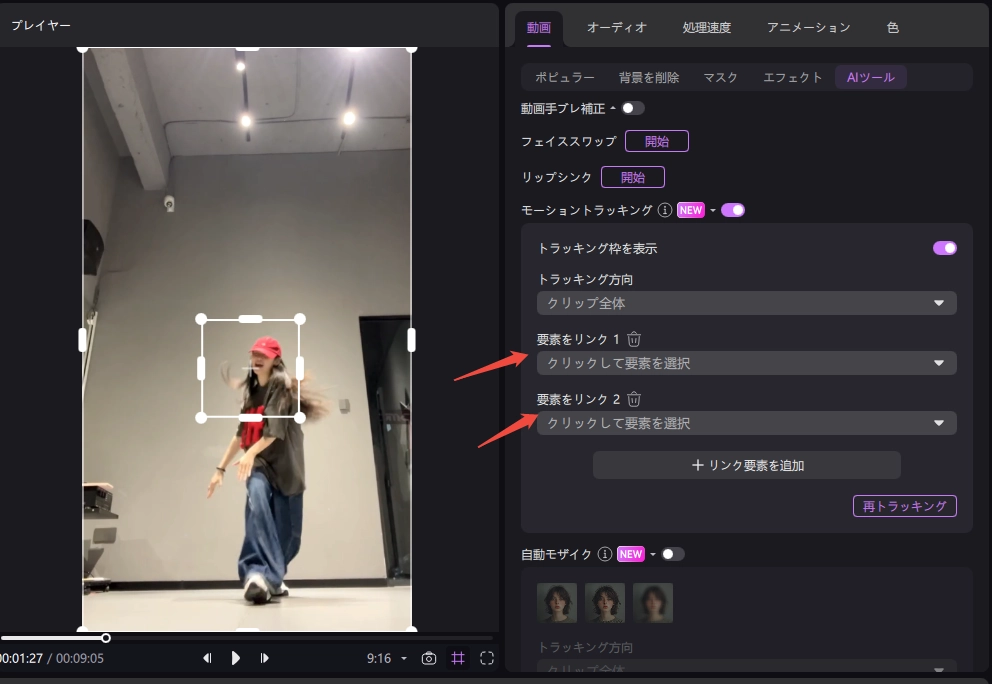This screenshot has width=992, height=684.
Task: Step forward one frame
Action: 264,658
